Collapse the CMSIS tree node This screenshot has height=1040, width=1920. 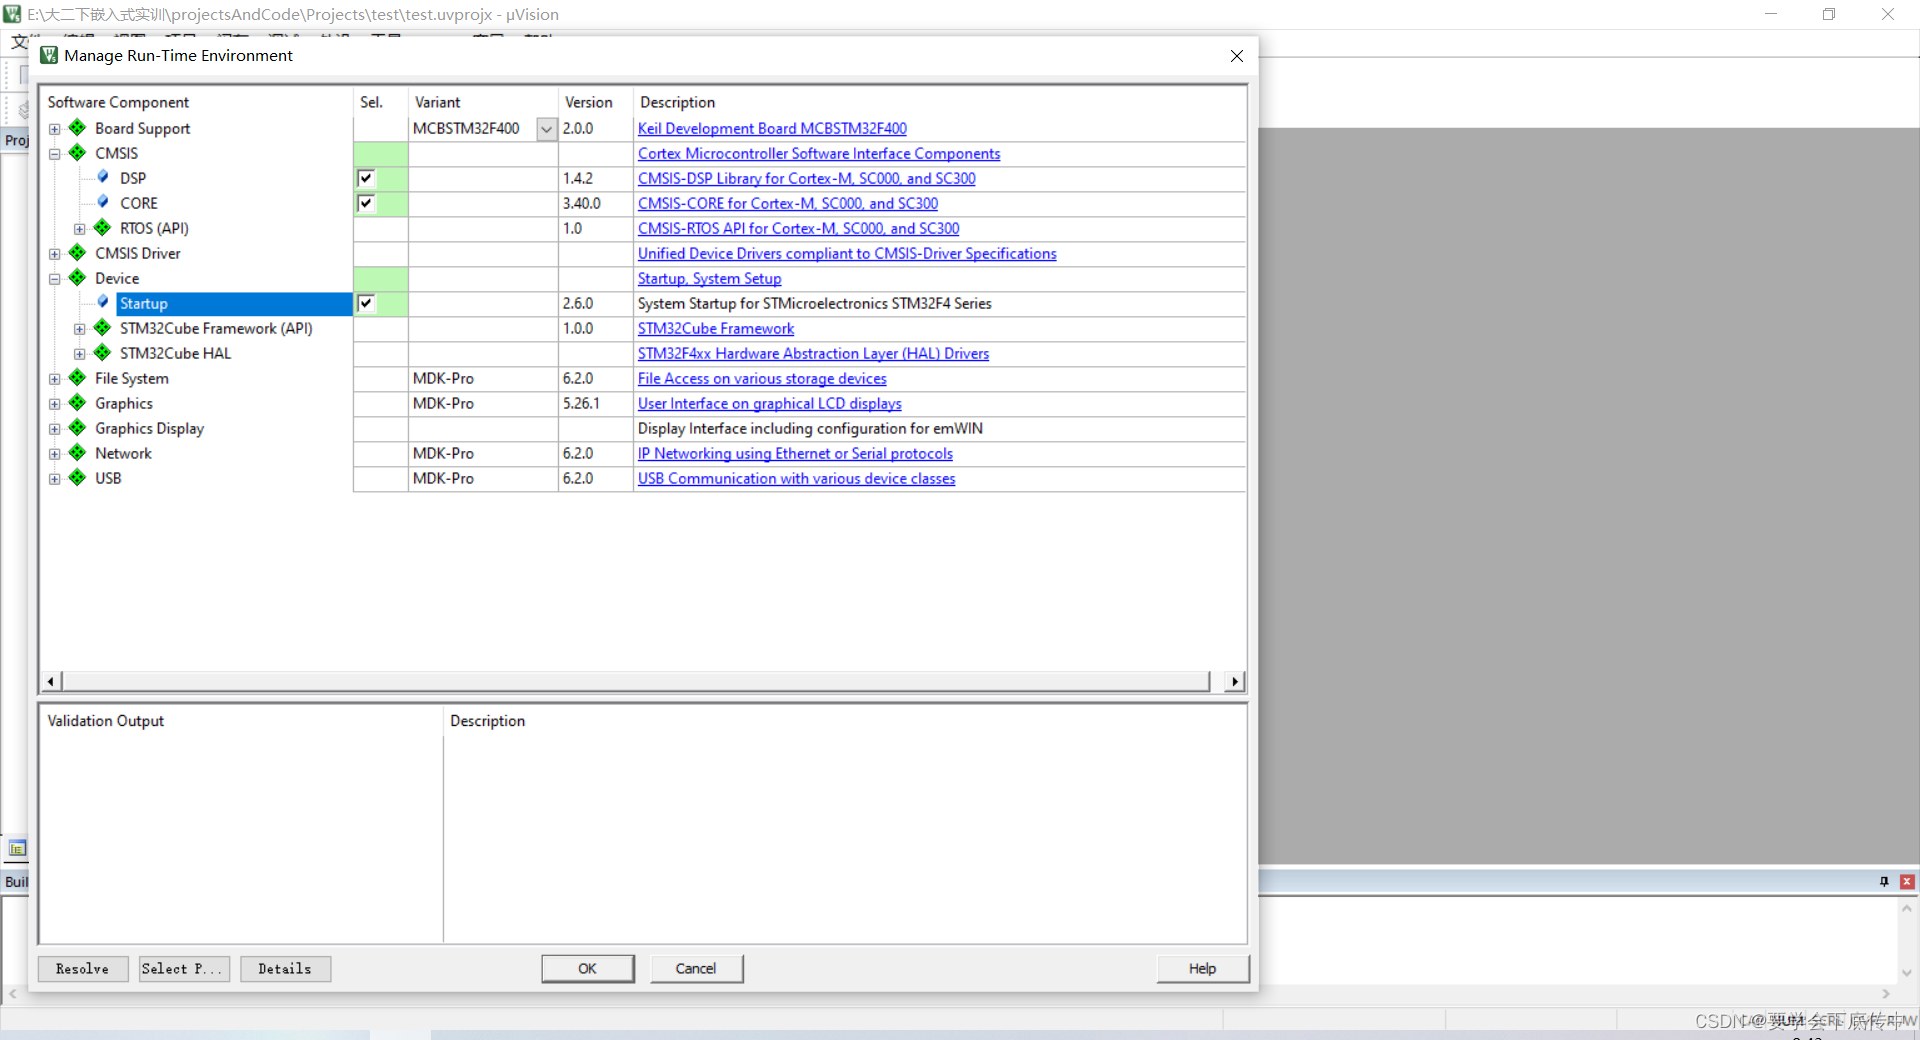tap(55, 154)
